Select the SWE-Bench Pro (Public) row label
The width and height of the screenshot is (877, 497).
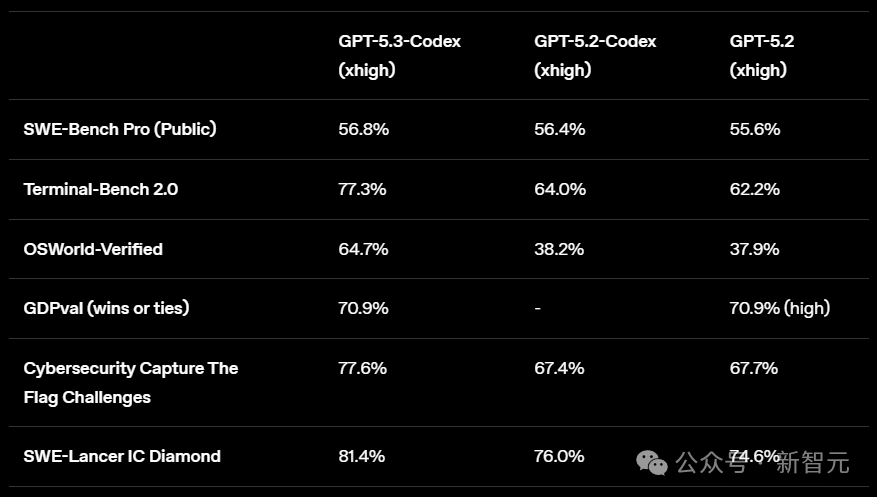[x=120, y=129]
